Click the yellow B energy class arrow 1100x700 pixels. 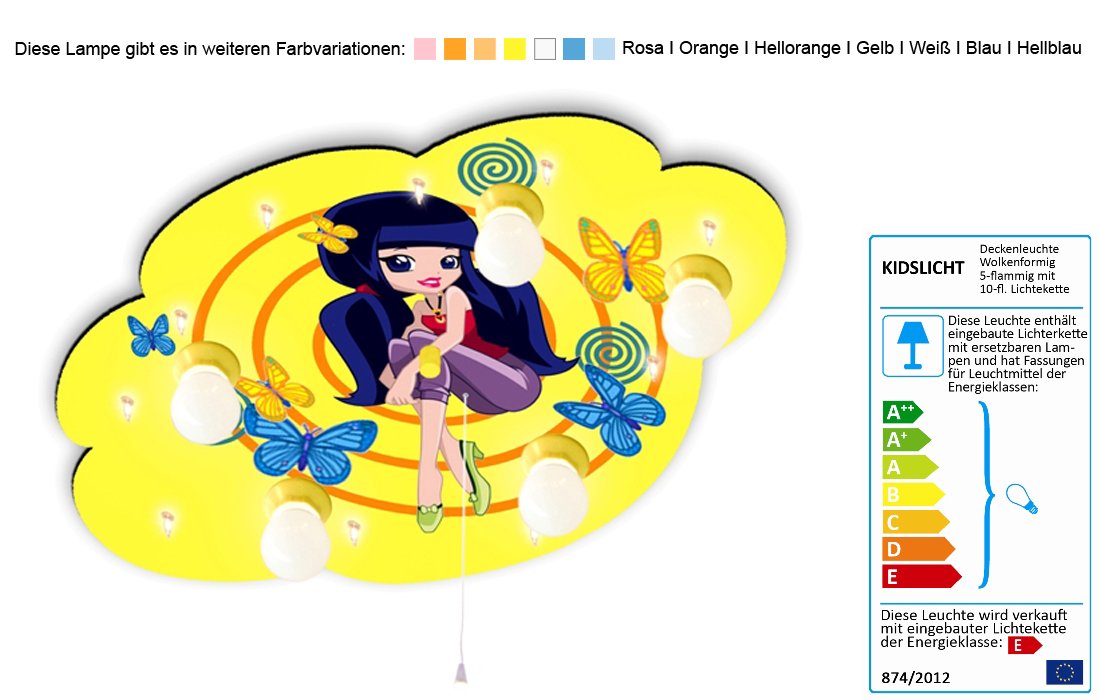tap(913, 494)
